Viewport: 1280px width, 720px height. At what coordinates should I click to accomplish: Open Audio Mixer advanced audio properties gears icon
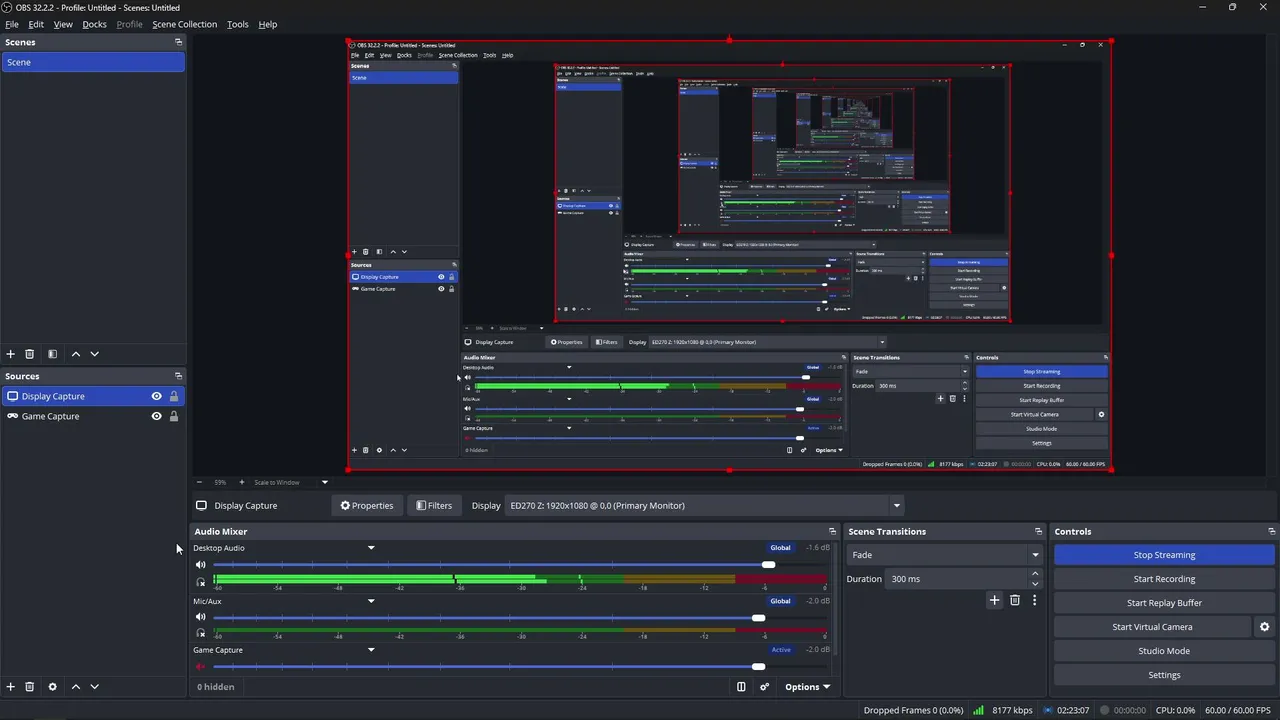click(764, 687)
